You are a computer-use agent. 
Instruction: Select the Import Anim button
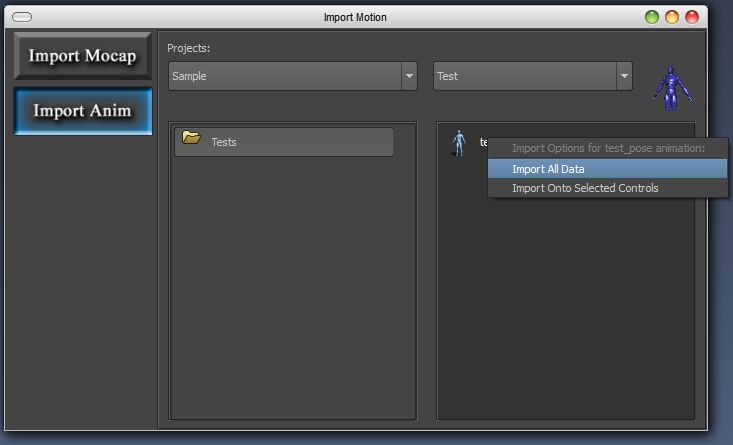tap(83, 111)
